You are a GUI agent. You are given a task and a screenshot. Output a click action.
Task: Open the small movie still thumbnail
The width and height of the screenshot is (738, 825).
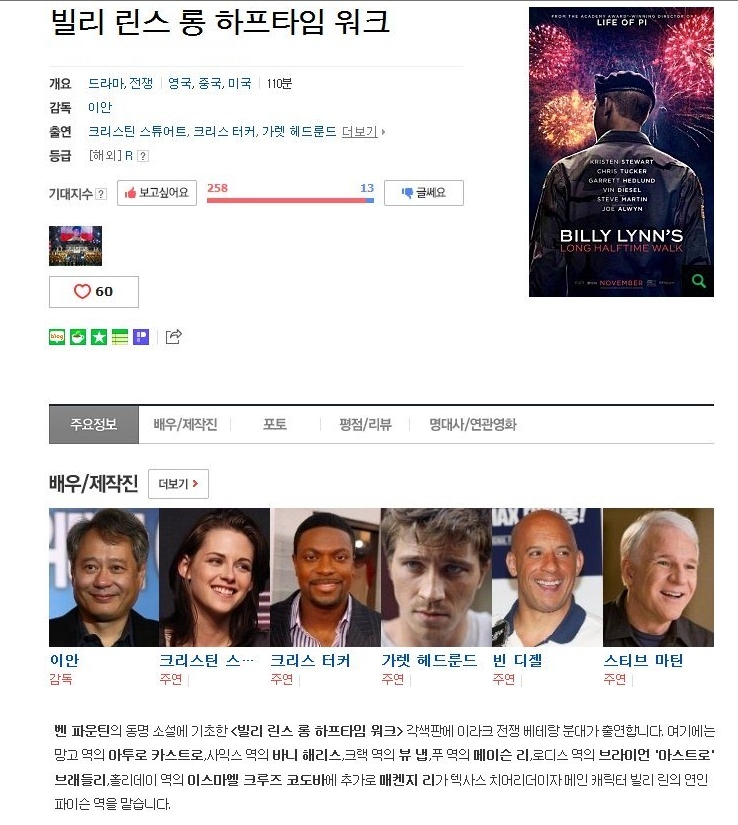[75, 246]
